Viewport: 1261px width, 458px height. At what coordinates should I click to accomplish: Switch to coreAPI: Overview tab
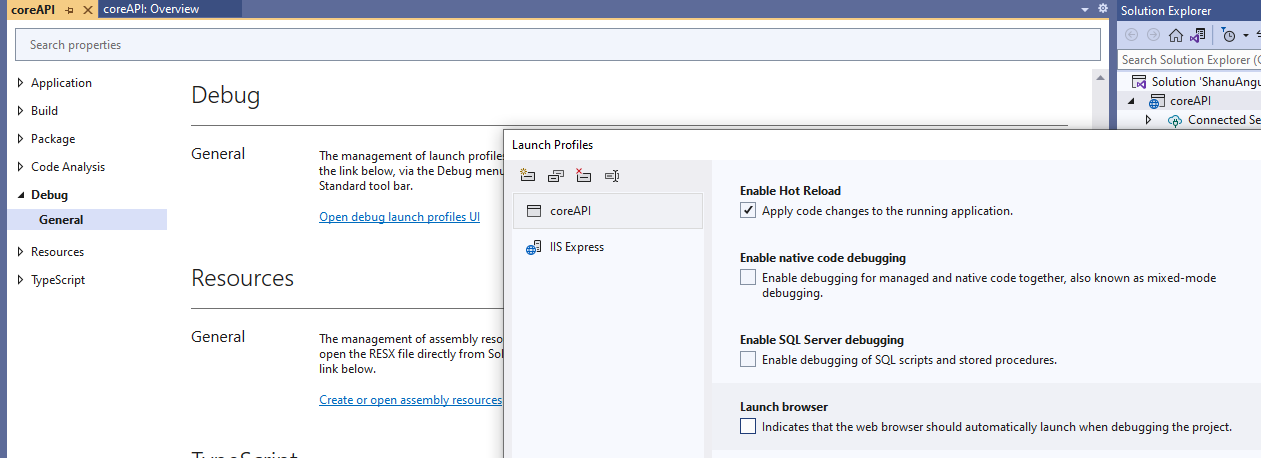(x=151, y=9)
